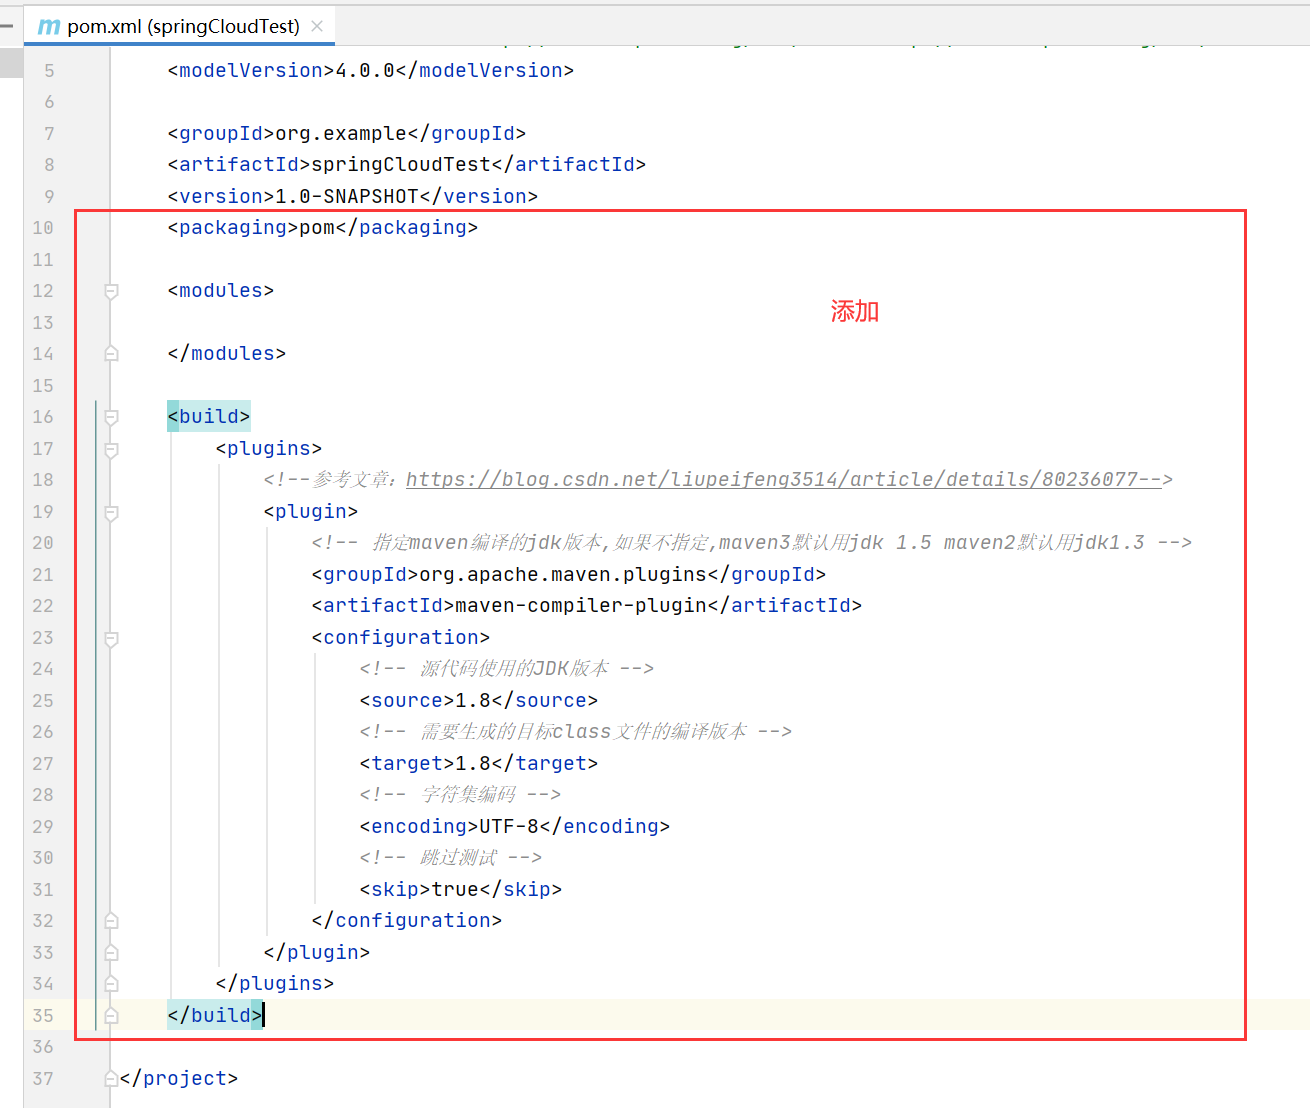Open the blog.csdn.net article link in comment

click(784, 480)
